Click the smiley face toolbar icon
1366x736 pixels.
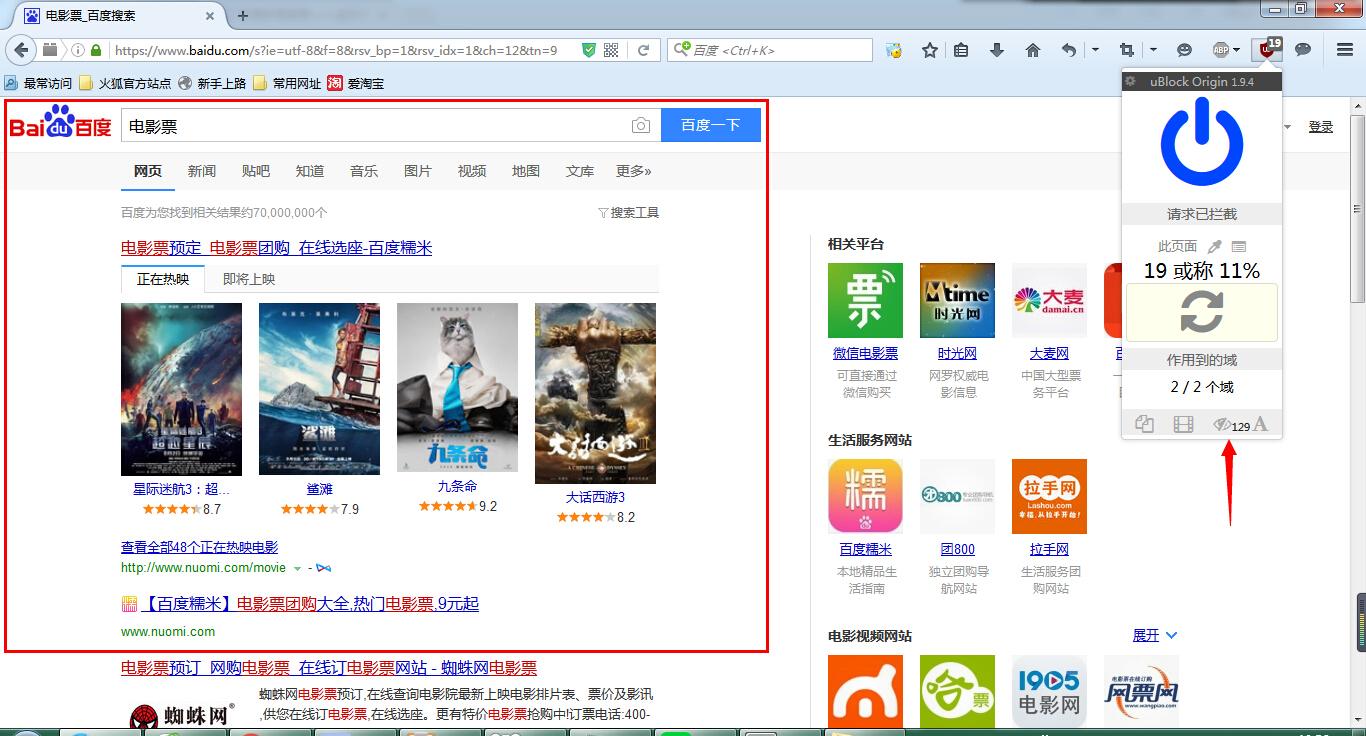(1184, 50)
